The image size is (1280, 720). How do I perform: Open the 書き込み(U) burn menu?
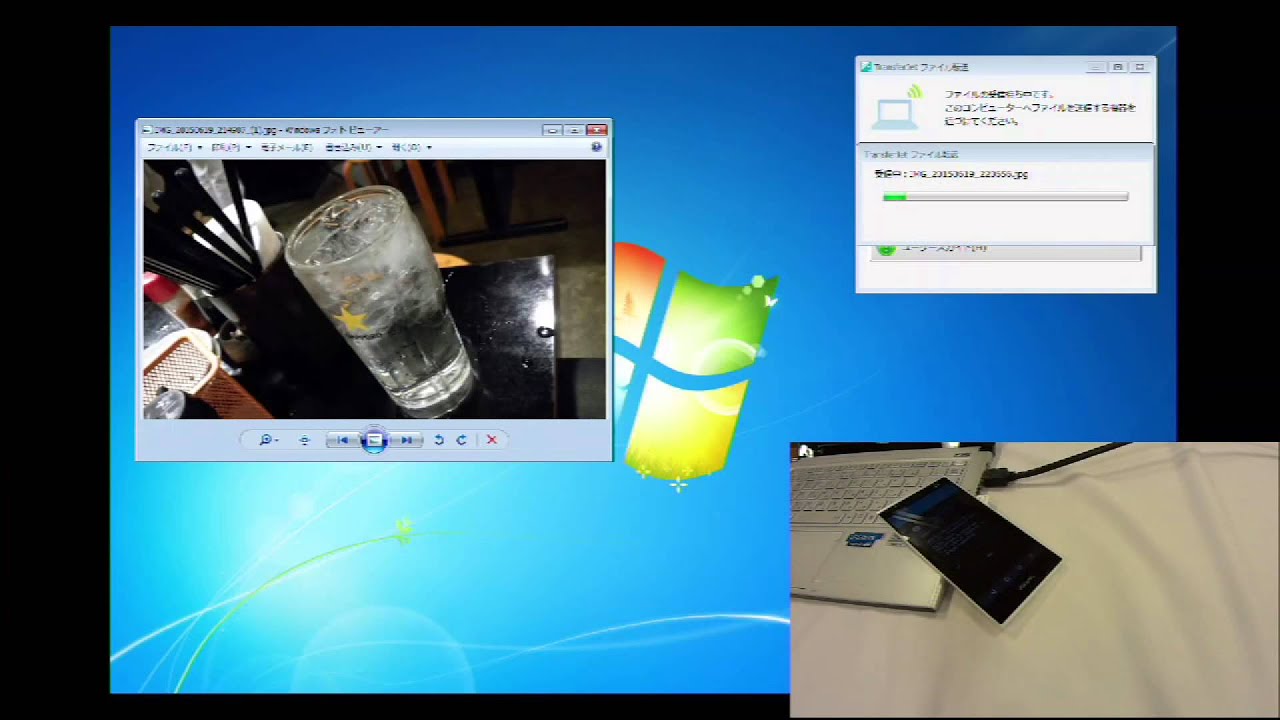coord(353,147)
